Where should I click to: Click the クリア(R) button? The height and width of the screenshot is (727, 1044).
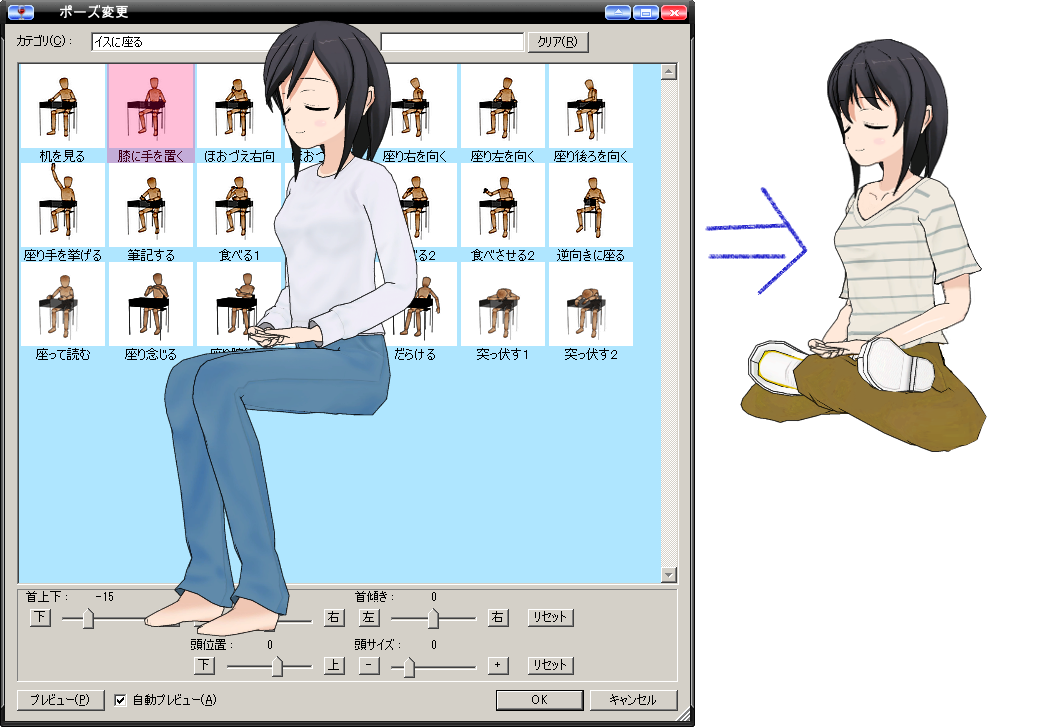click(557, 42)
